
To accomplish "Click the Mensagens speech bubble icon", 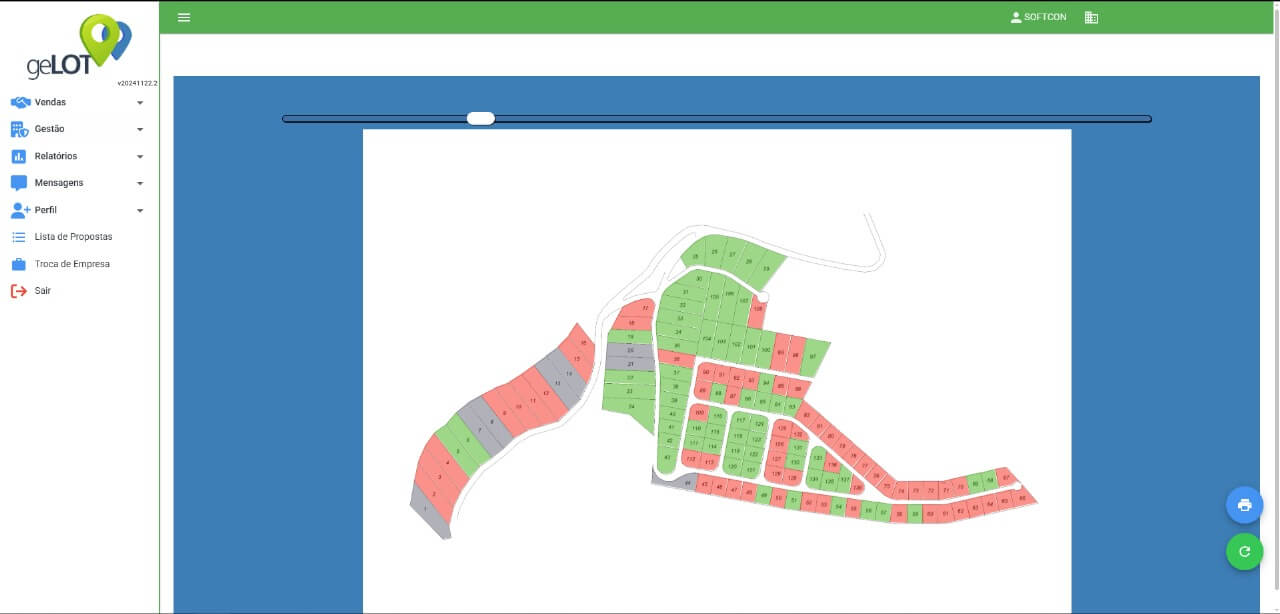I will click(18, 182).
